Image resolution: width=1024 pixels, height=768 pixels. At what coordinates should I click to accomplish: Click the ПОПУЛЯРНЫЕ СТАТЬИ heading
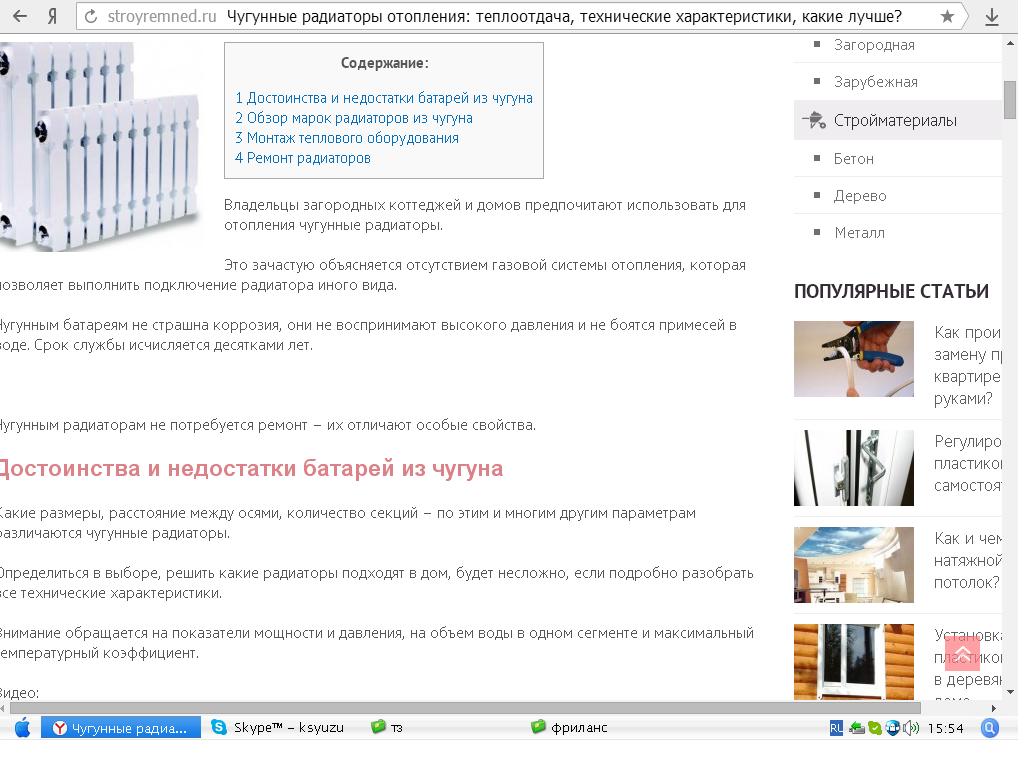point(891,291)
